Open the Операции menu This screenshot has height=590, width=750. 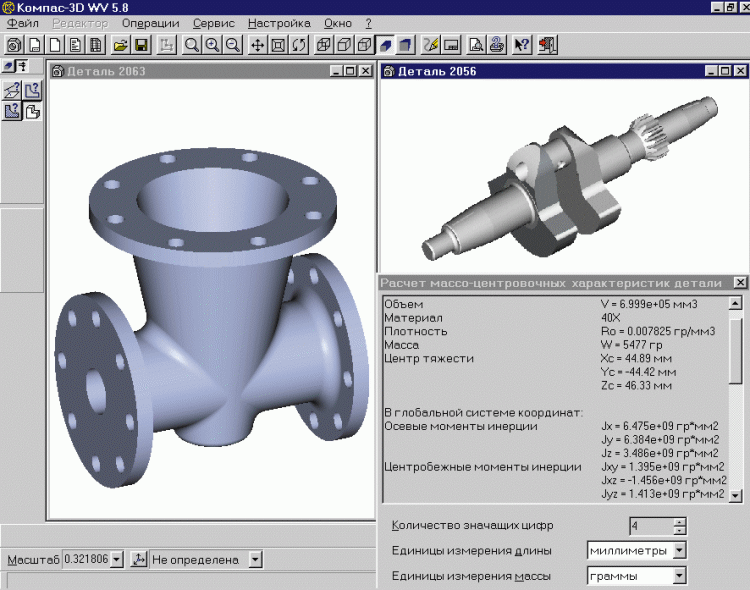(x=150, y=23)
